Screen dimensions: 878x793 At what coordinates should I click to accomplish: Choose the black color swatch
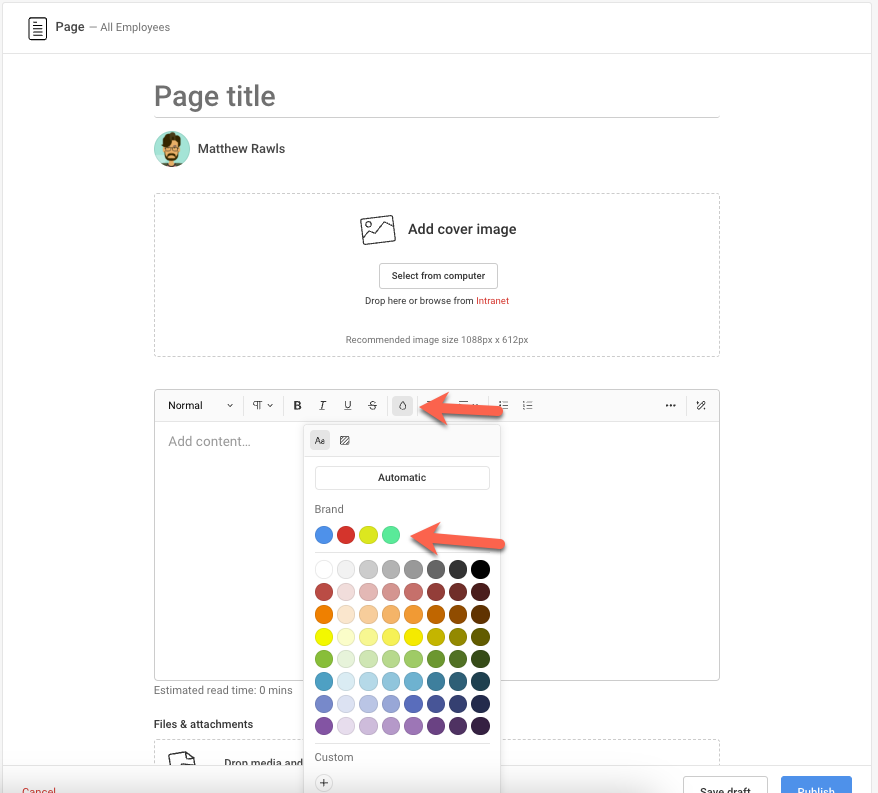pos(481,569)
